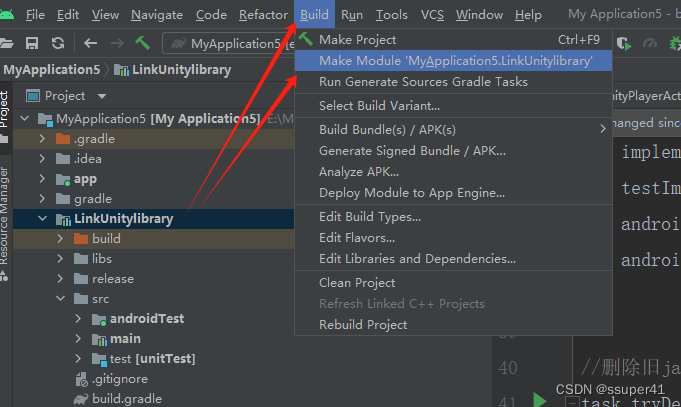Click the Android Studio logo icon

point(6,14)
